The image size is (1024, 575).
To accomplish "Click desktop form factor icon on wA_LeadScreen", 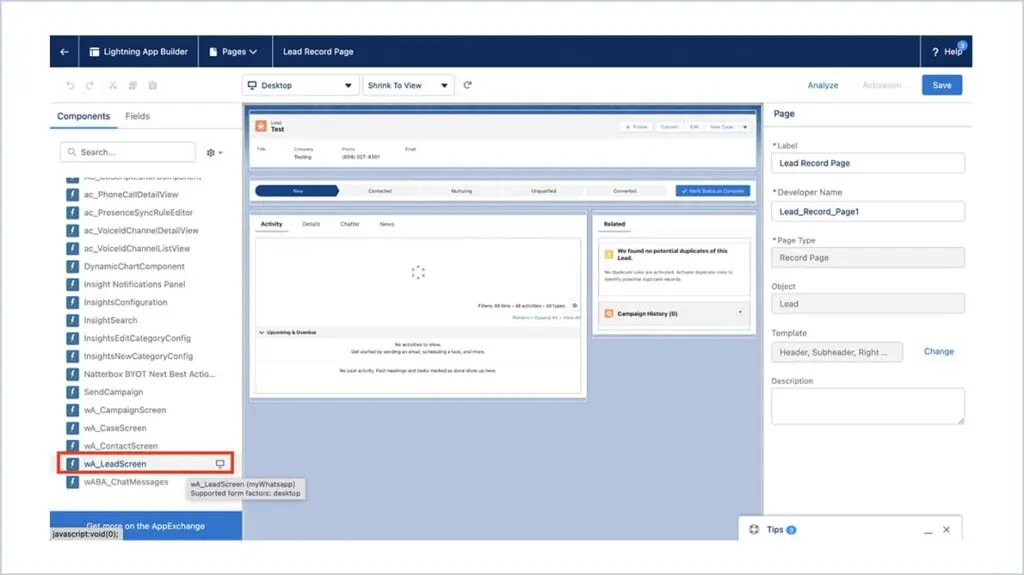I will (220, 464).
